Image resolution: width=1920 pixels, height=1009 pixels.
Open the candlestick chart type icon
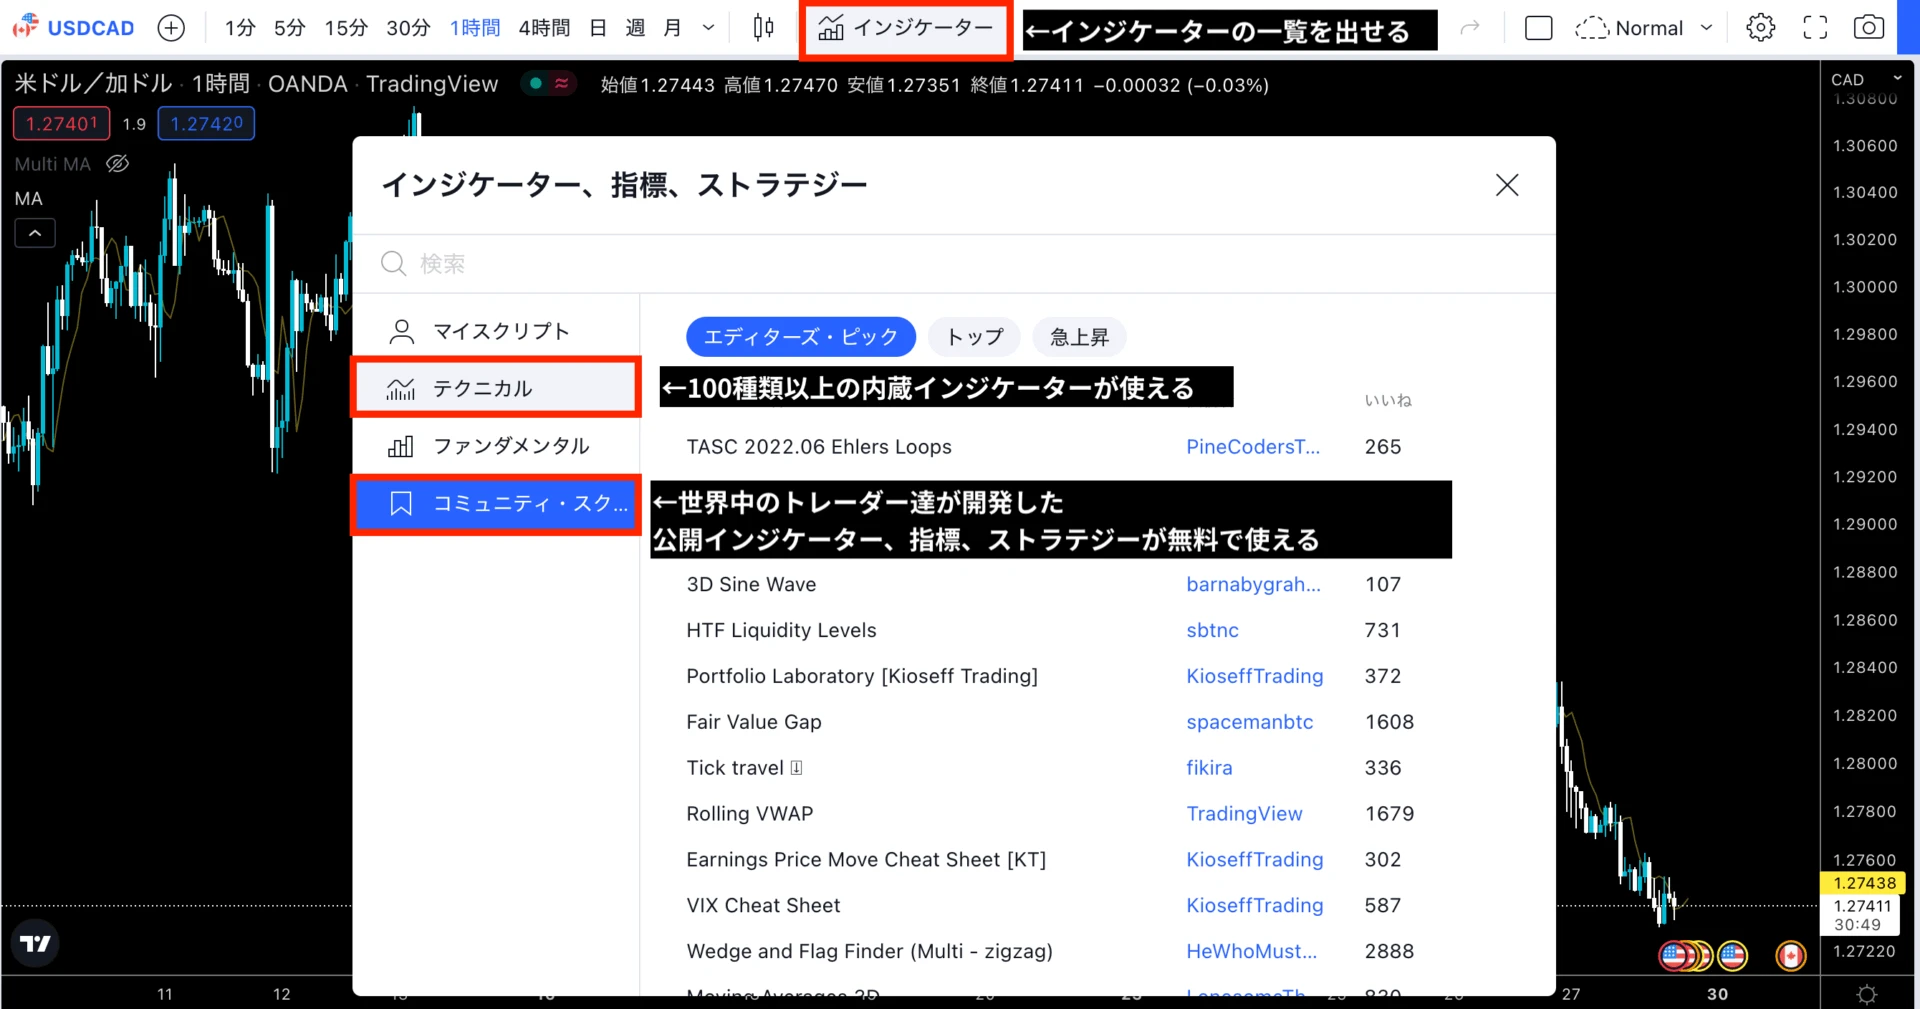764,28
